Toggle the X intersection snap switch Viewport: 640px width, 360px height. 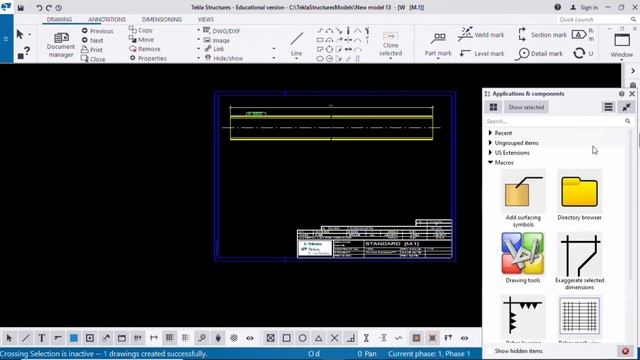coord(334,338)
